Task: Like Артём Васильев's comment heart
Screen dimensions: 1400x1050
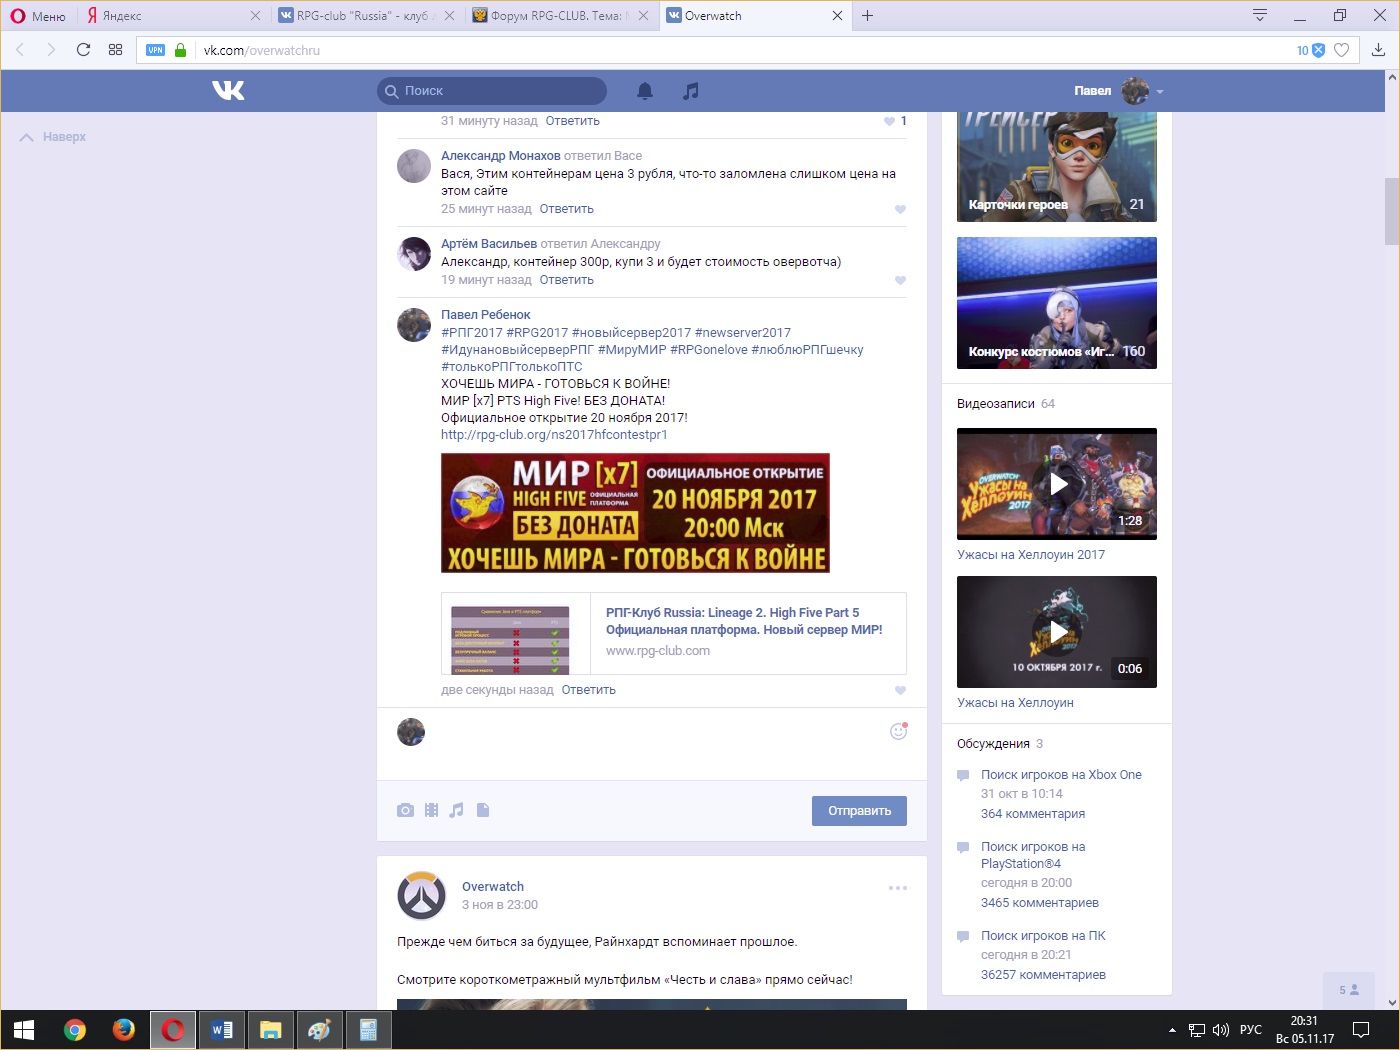Action: click(x=900, y=280)
